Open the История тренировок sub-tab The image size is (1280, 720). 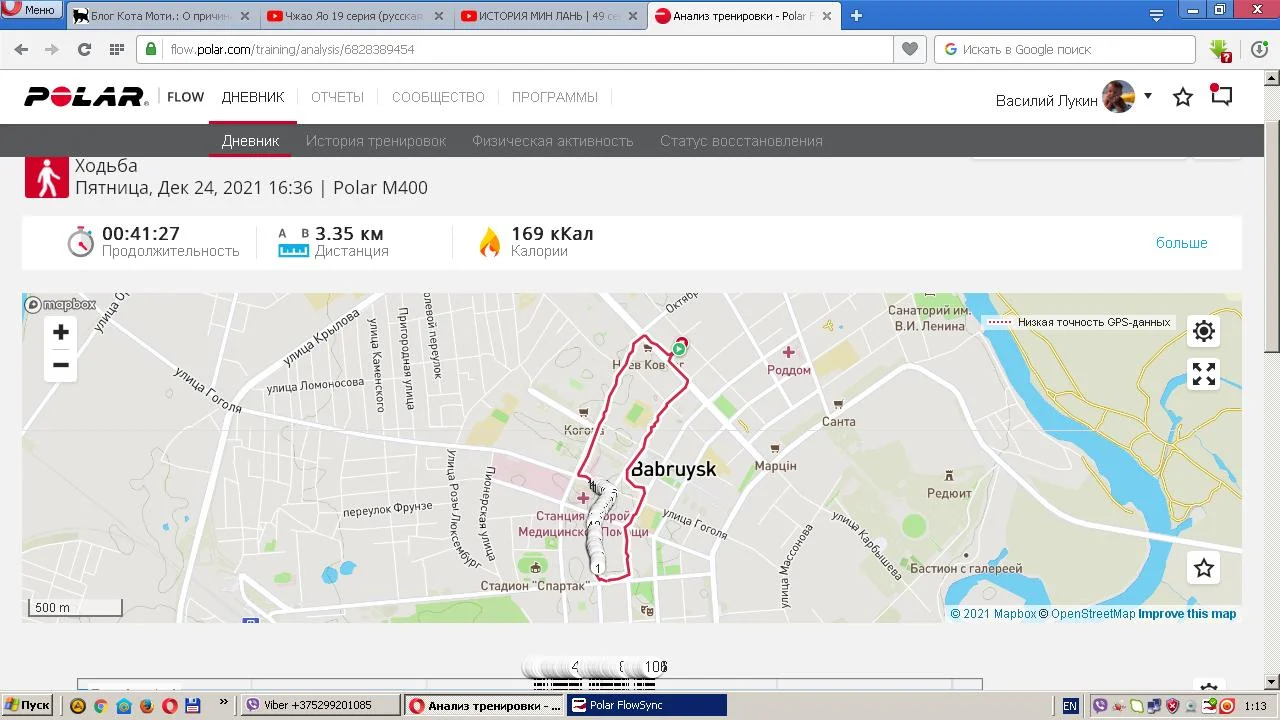376,141
